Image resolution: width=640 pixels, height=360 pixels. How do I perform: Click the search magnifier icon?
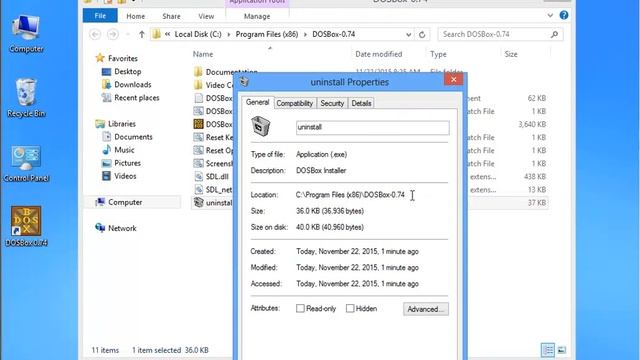click(554, 34)
